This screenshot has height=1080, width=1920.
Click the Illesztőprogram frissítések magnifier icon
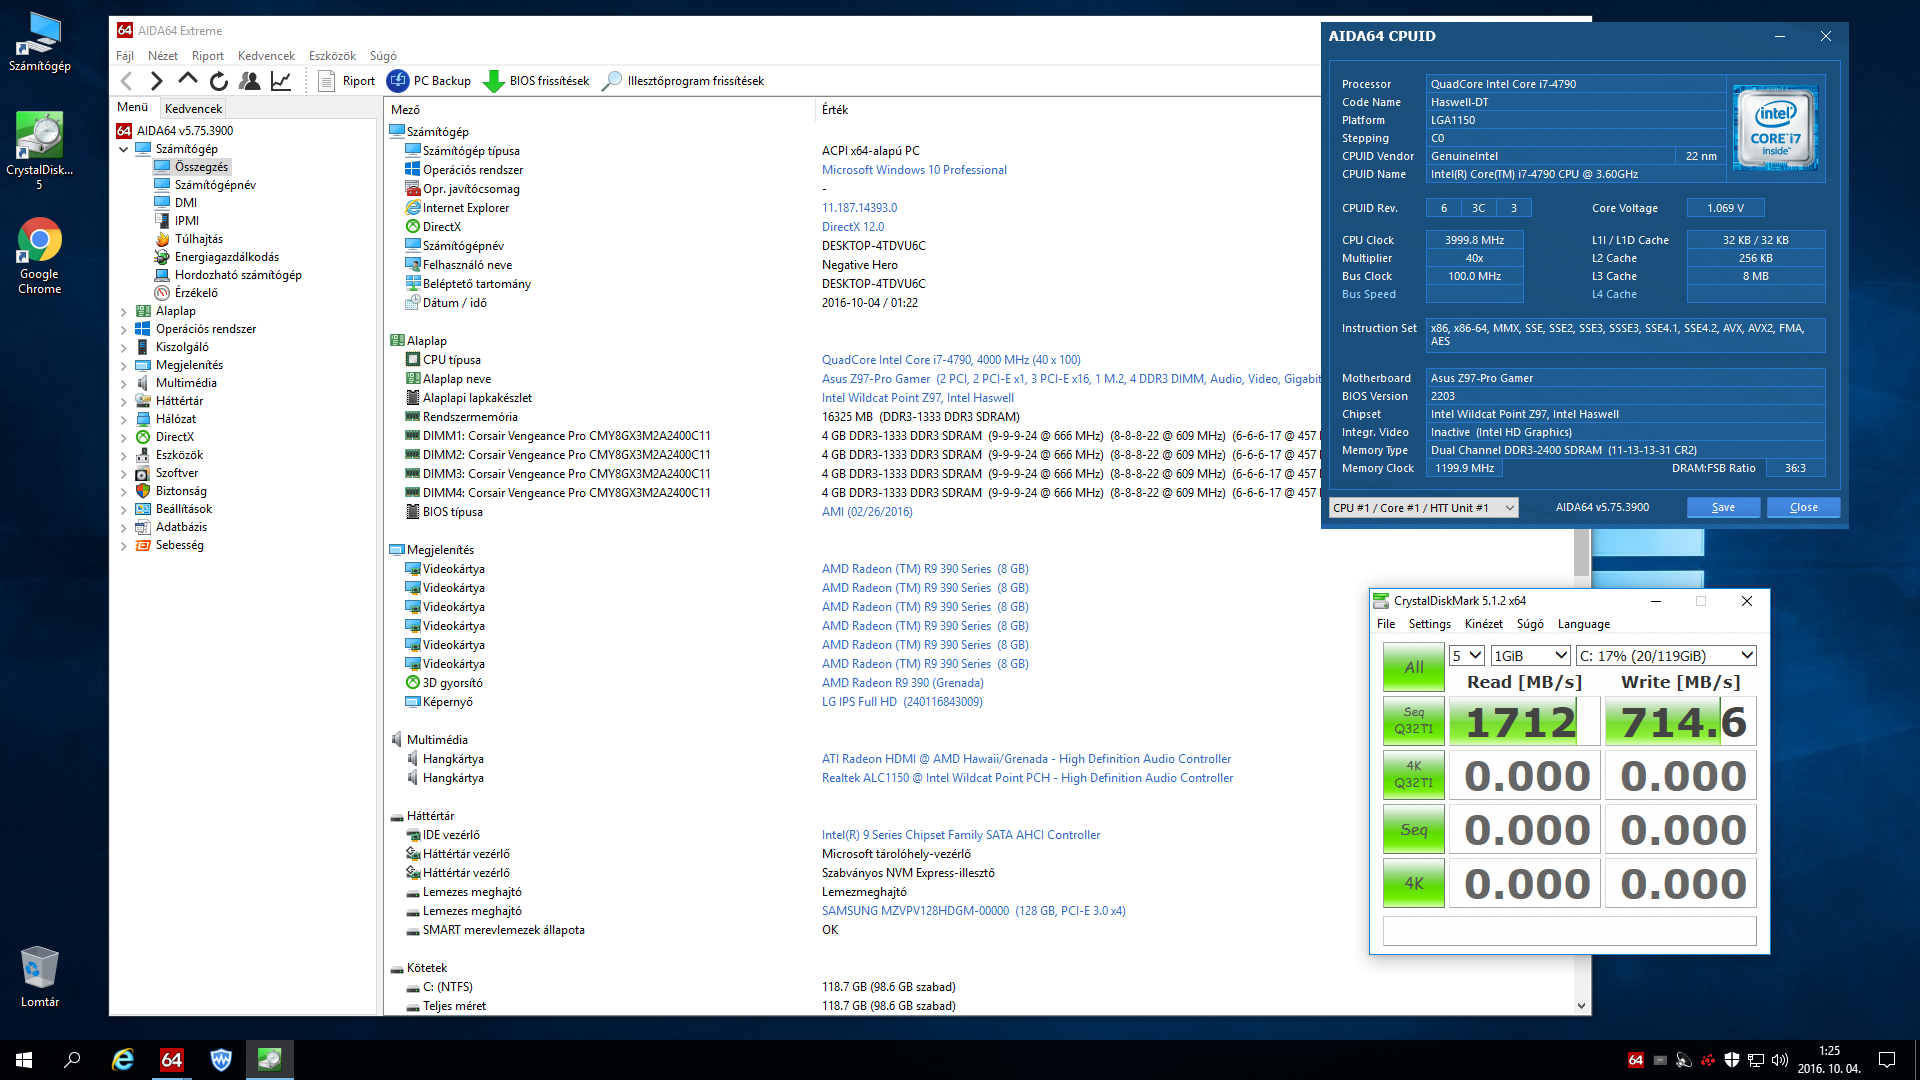tap(612, 81)
